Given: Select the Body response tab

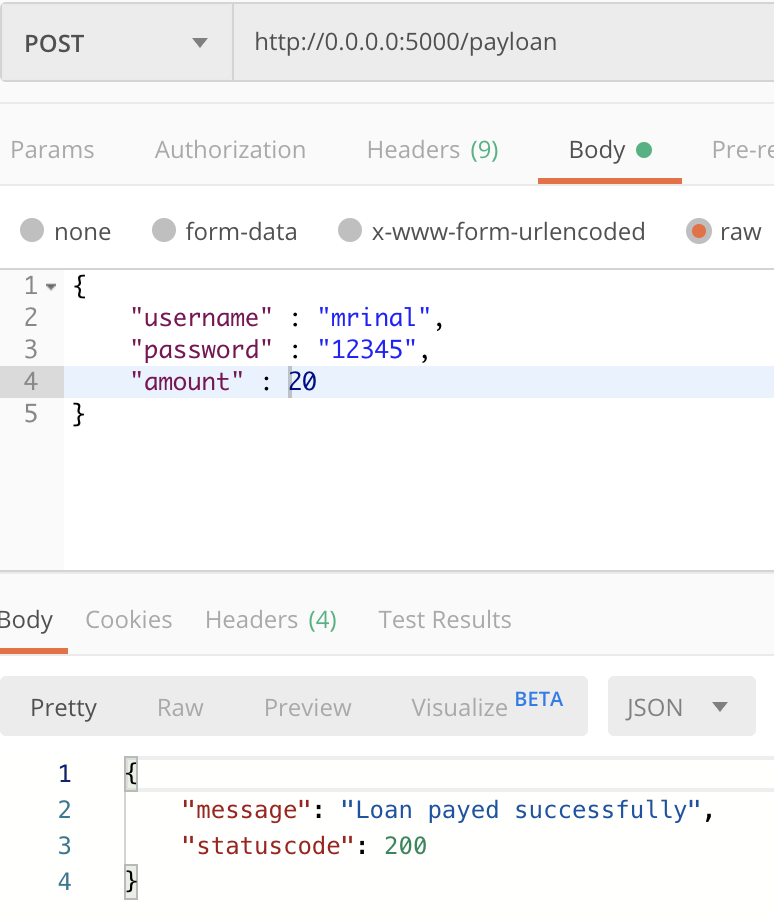Looking at the screenshot, I should (24, 620).
